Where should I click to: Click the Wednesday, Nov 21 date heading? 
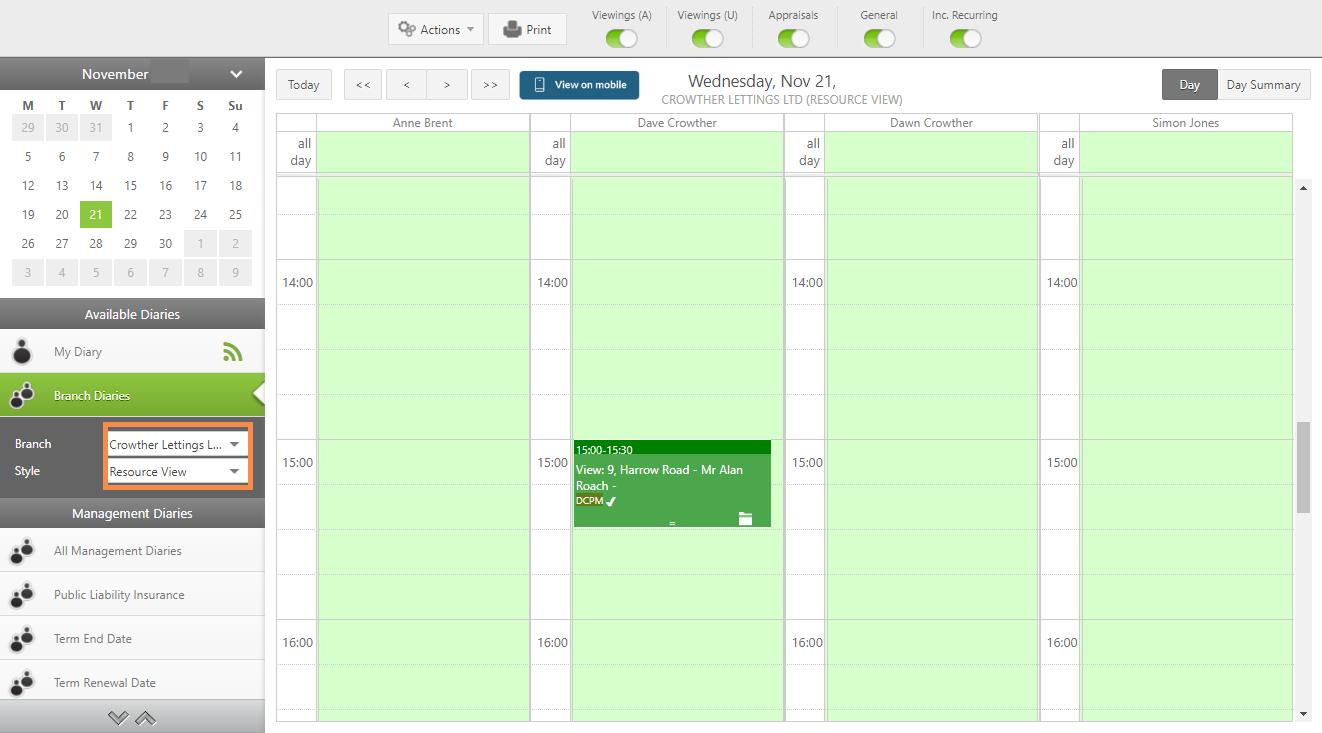pos(762,81)
